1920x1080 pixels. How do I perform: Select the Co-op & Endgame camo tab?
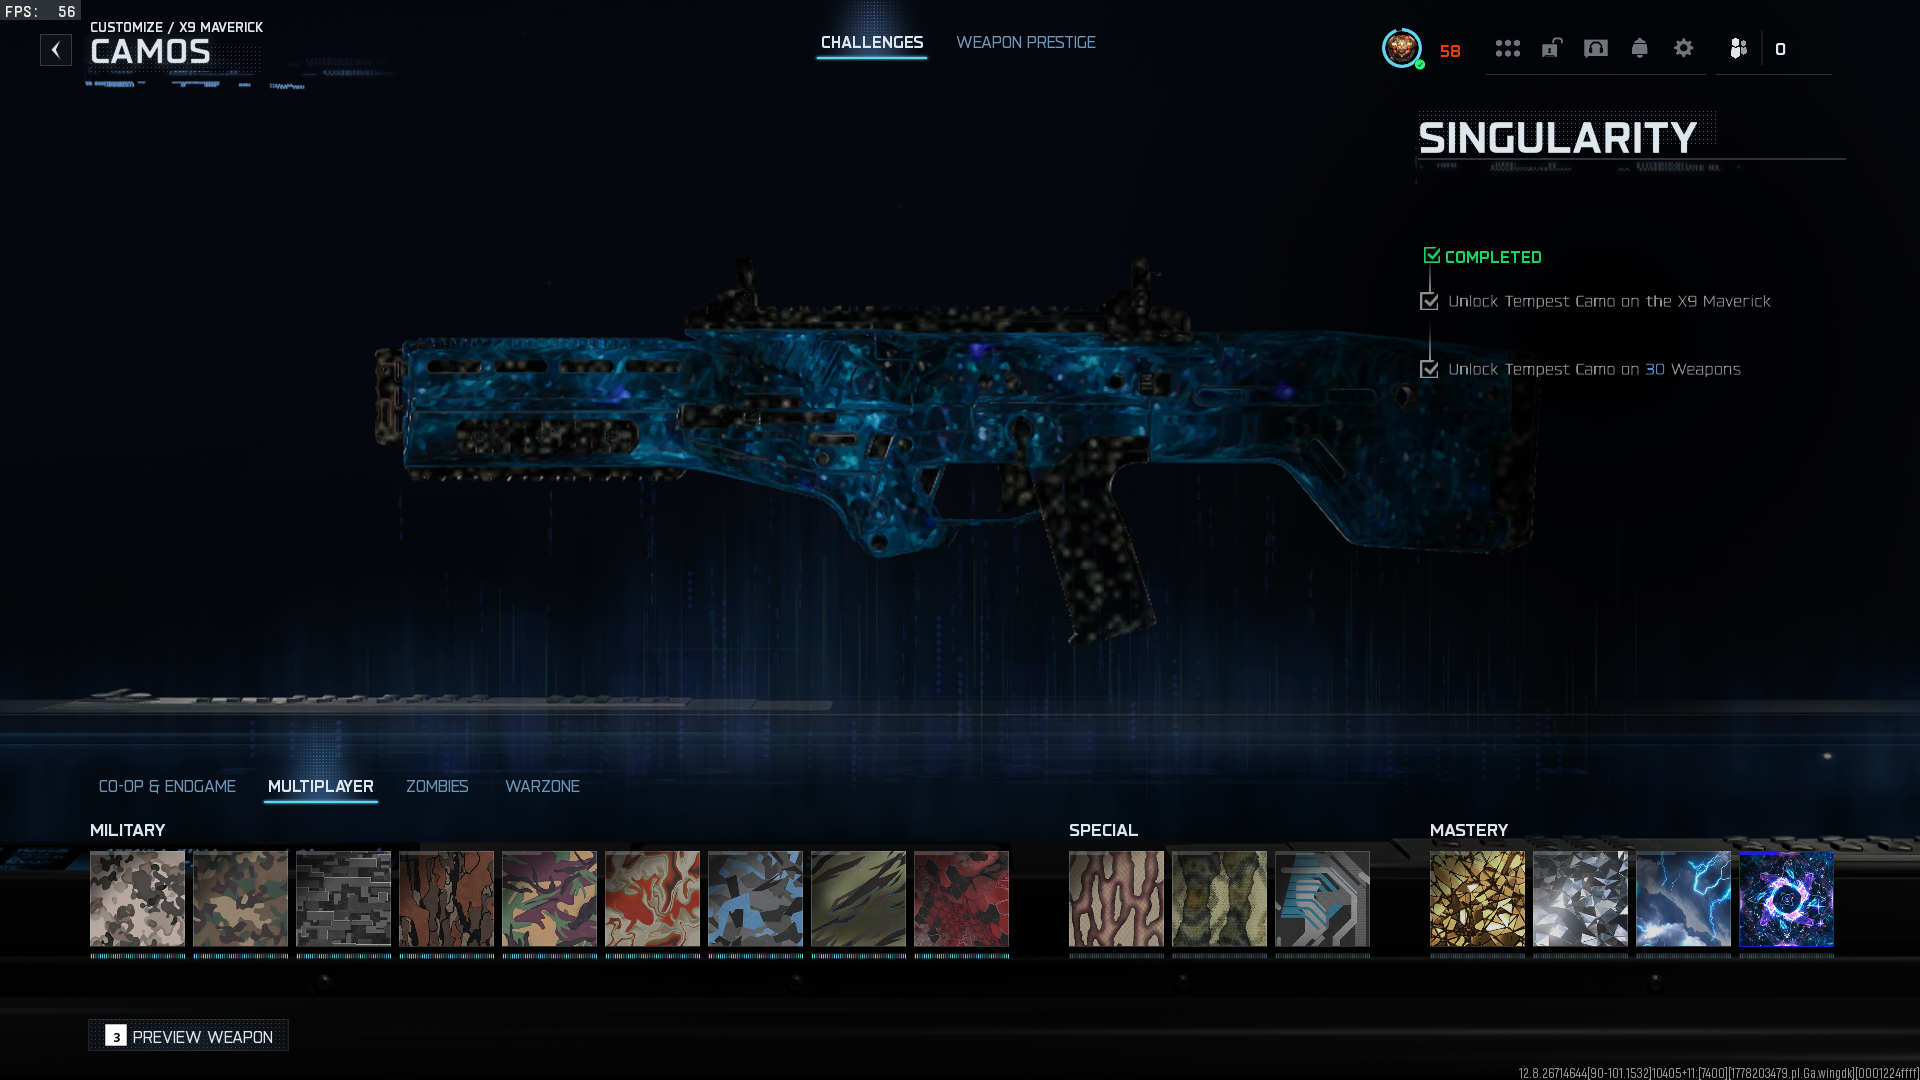(167, 787)
